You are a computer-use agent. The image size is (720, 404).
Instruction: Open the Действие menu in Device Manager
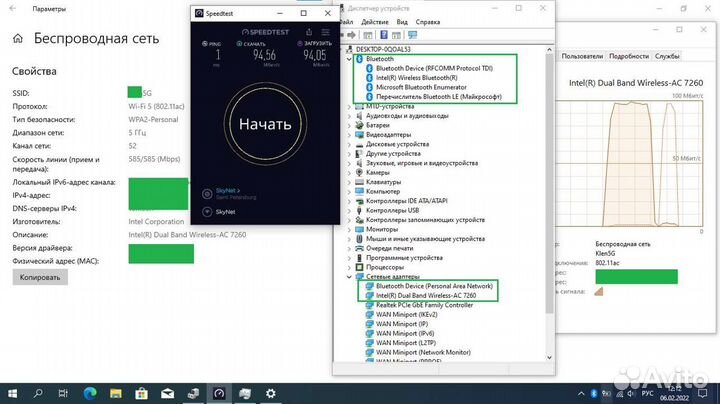(x=375, y=22)
